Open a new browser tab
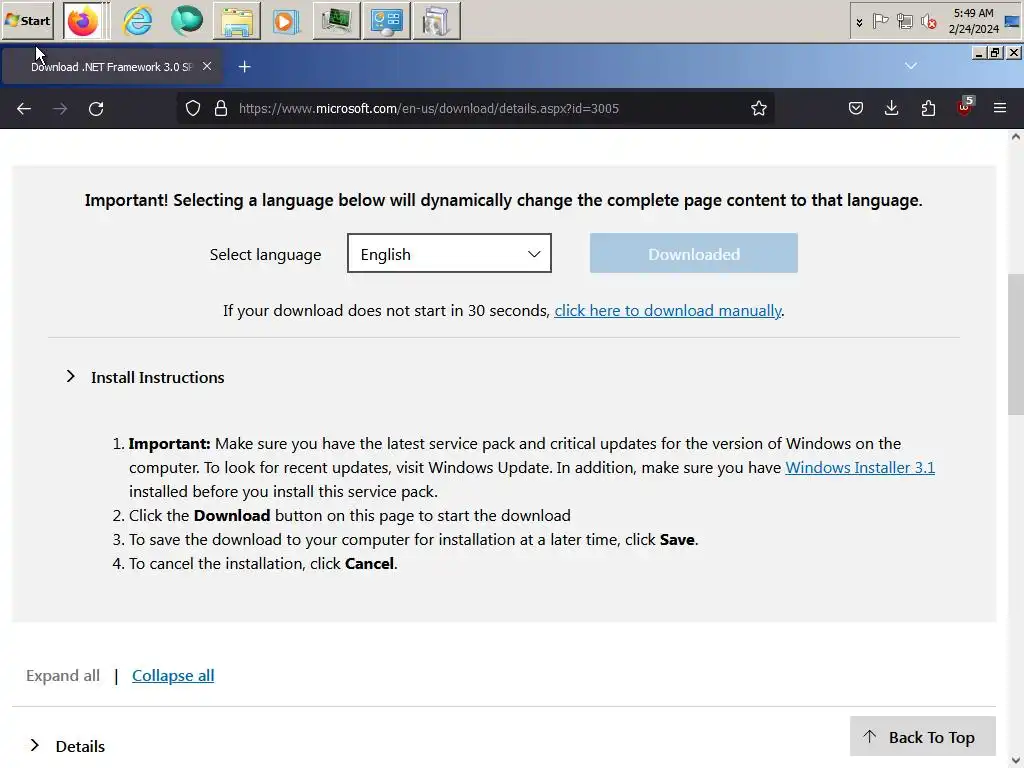 coord(244,67)
